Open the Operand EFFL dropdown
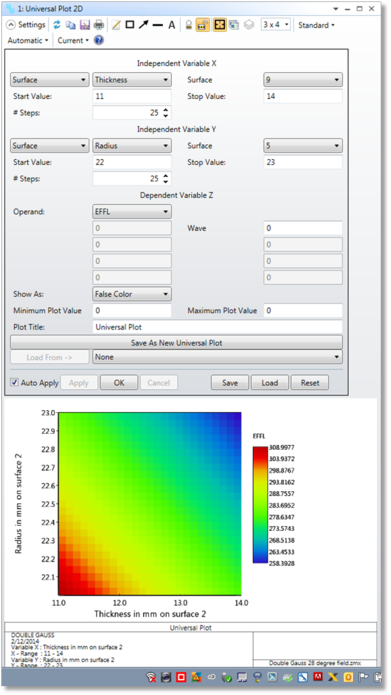The height and width of the screenshot is (695, 391). 132,212
